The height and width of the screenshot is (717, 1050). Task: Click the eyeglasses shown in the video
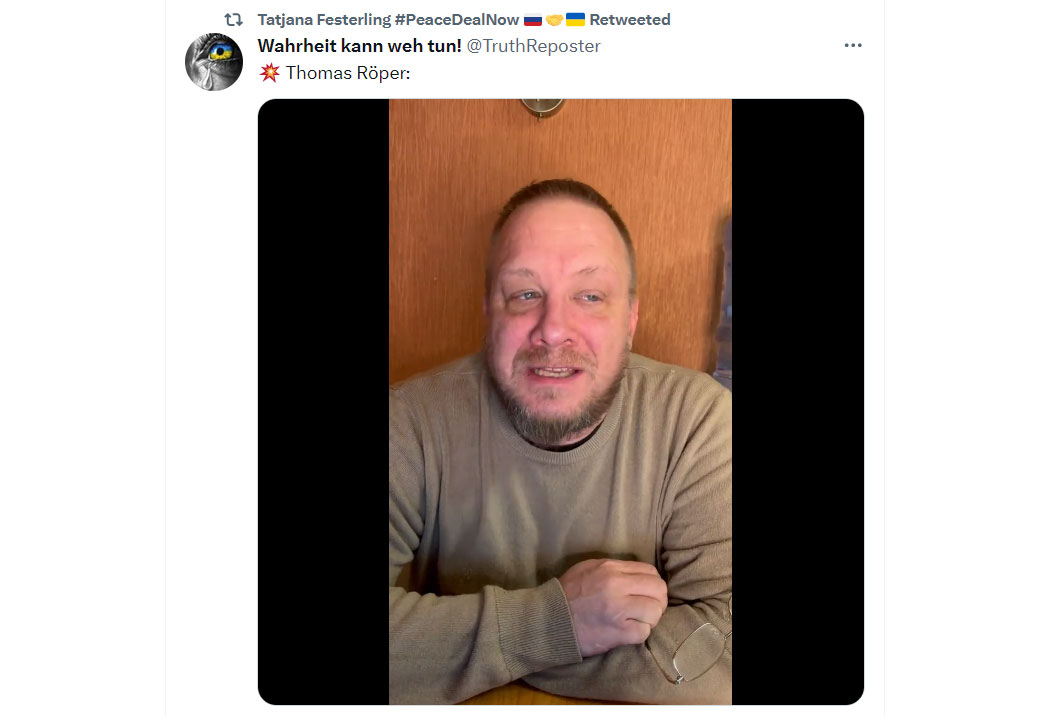[698, 648]
